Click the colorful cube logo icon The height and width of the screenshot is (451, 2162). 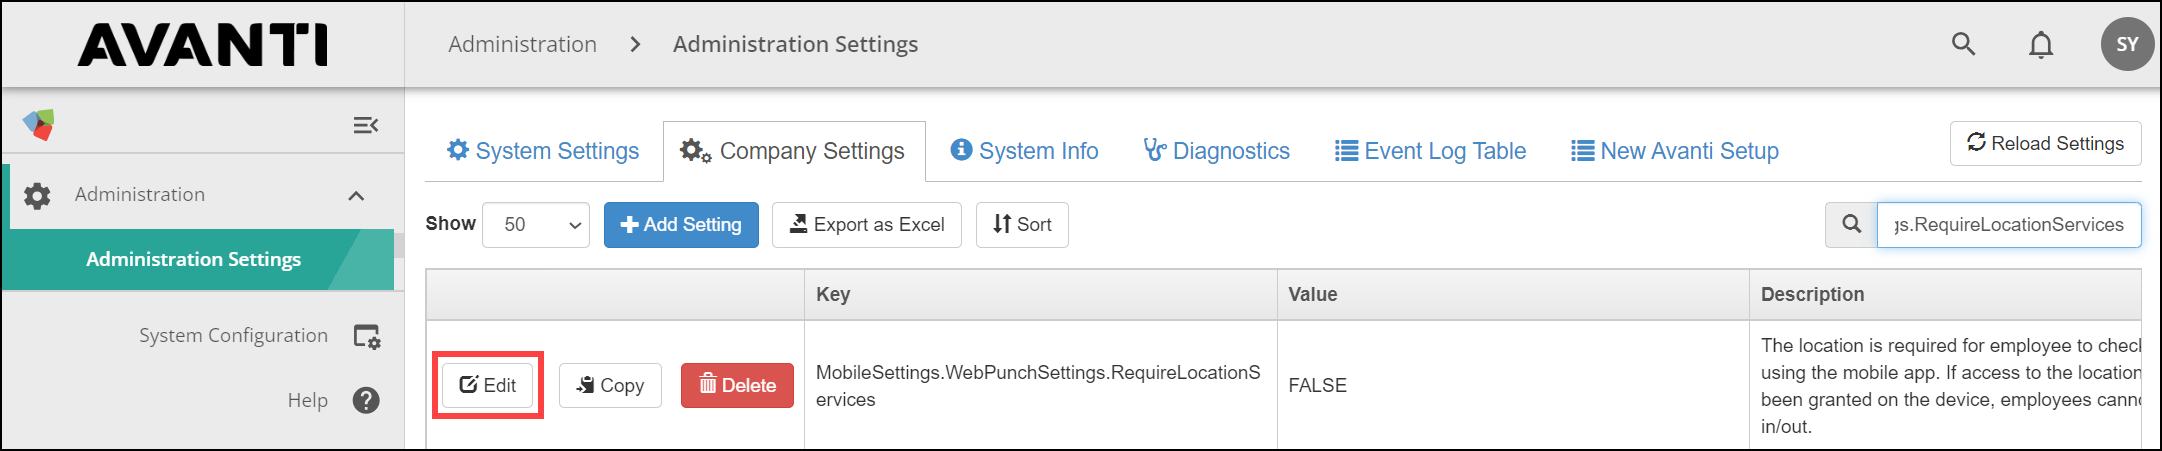pos(39,125)
